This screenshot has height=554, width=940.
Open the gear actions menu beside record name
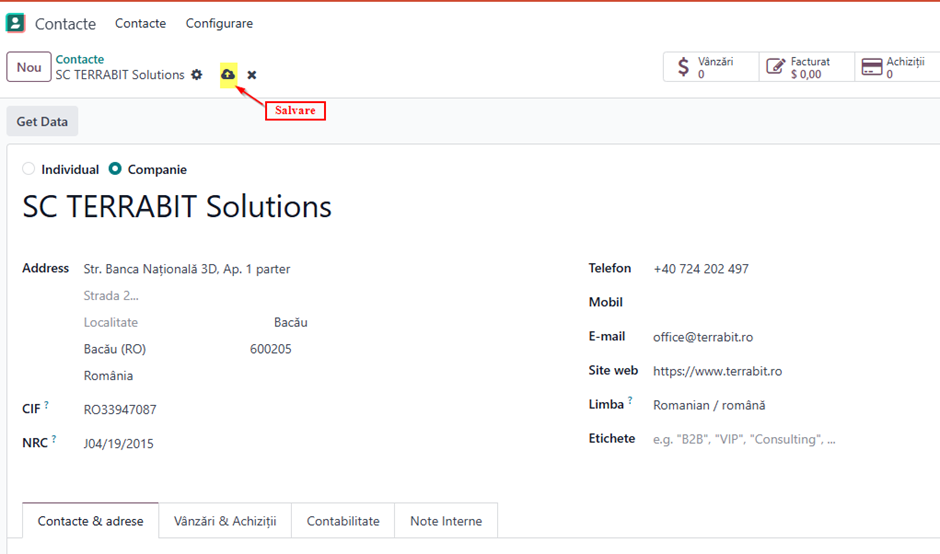197,75
